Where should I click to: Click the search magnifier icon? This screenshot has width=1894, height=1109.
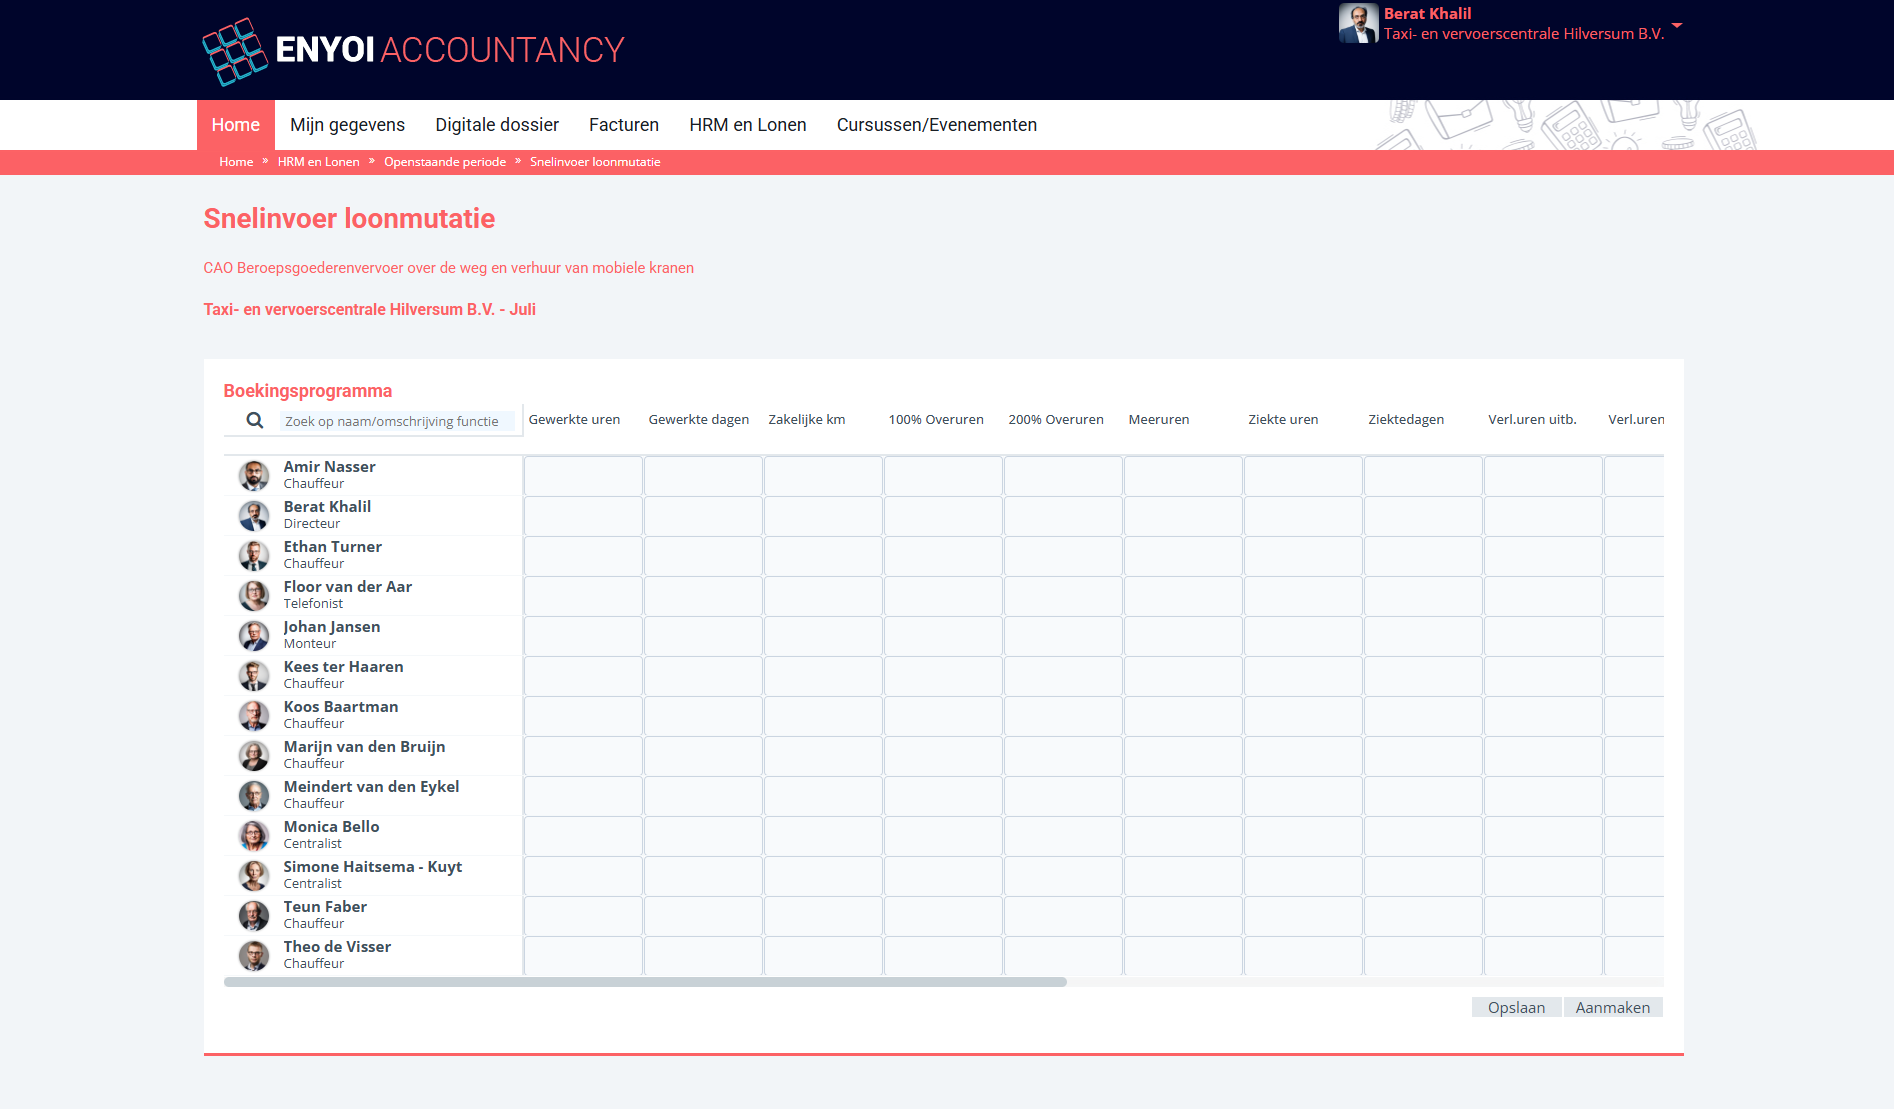tap(255, 421)
